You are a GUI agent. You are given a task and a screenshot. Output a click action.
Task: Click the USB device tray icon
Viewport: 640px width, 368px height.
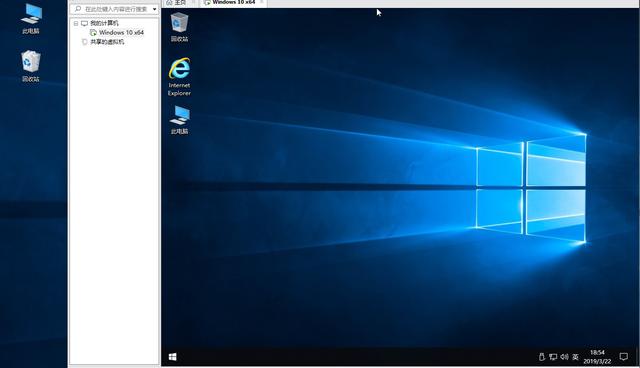coord(542,357)
